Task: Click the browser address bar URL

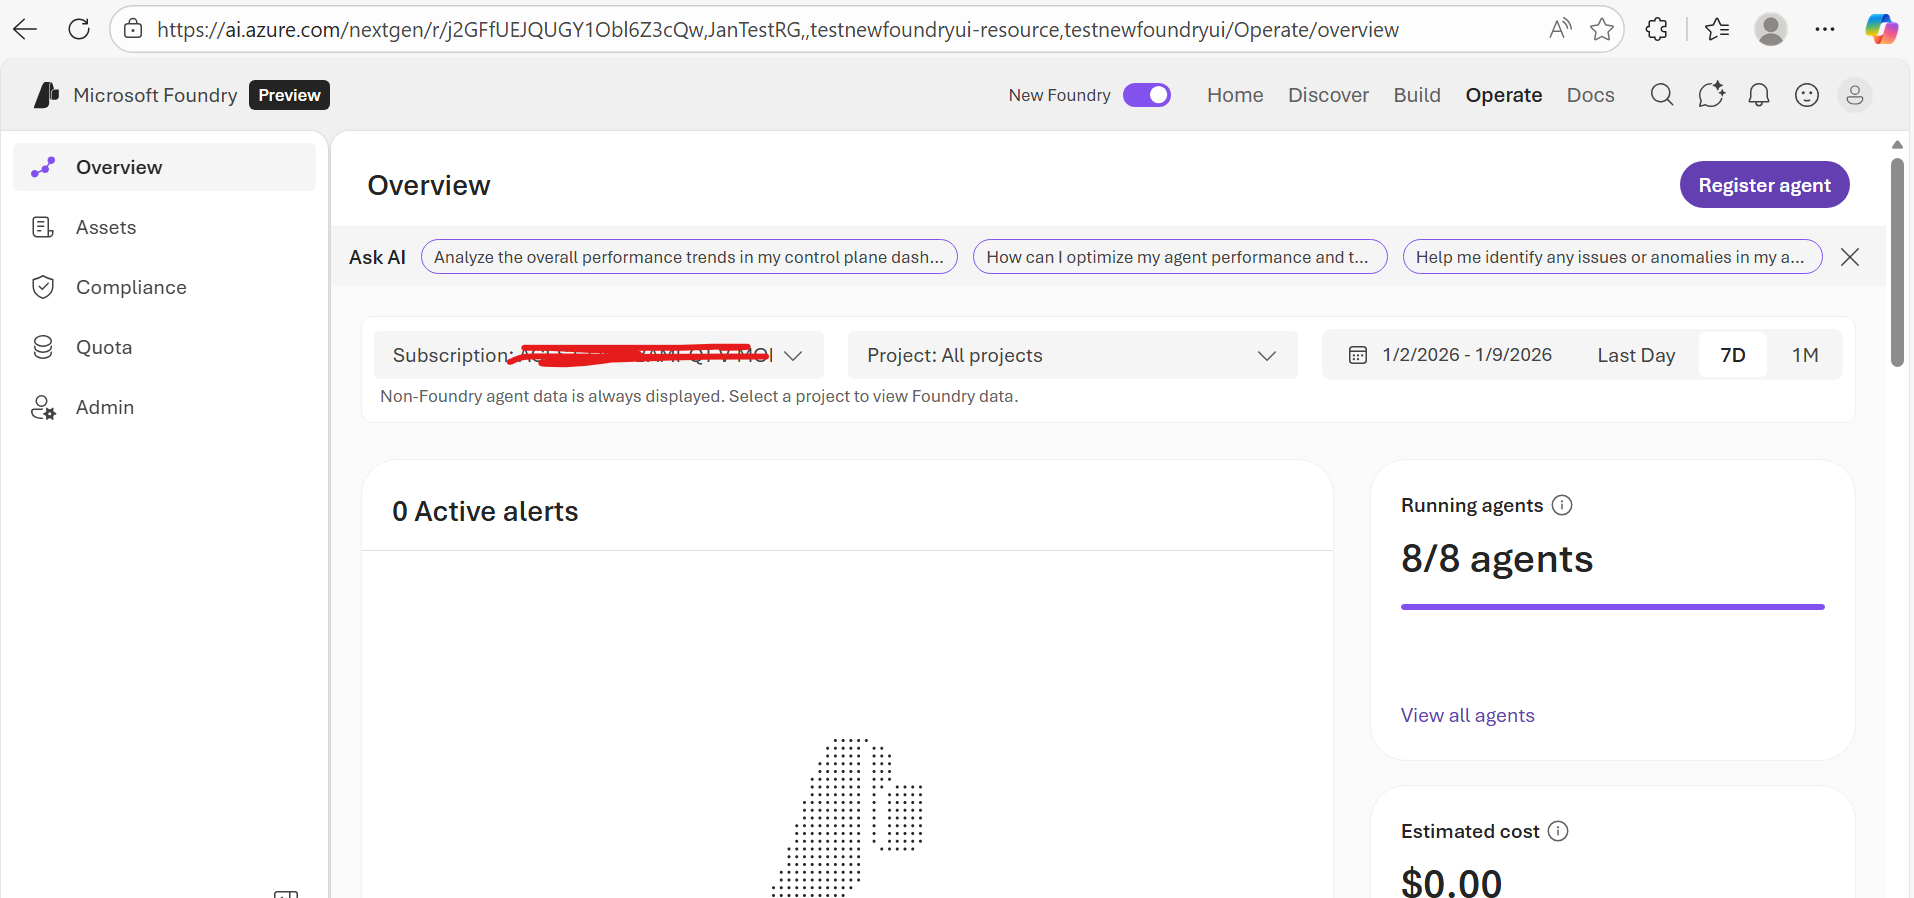Action: pyautogui.click(x=778, y=30)
